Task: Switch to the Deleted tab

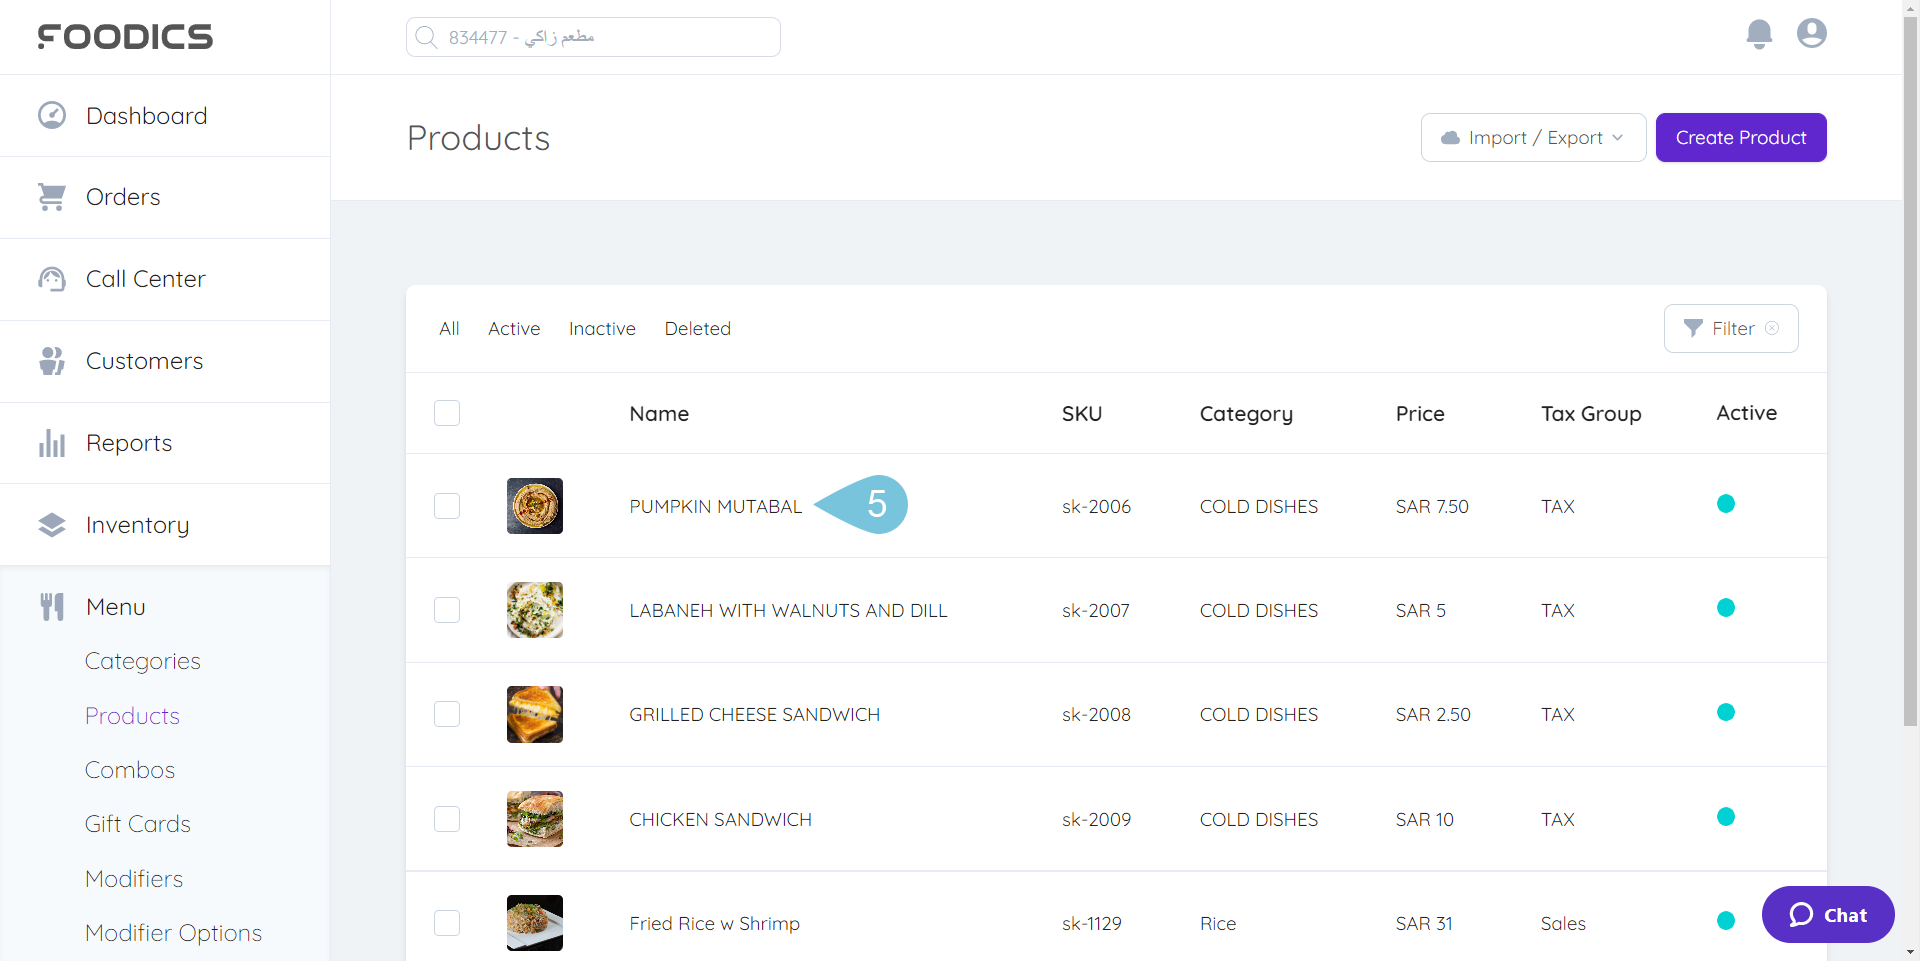Action: point(698,329)
